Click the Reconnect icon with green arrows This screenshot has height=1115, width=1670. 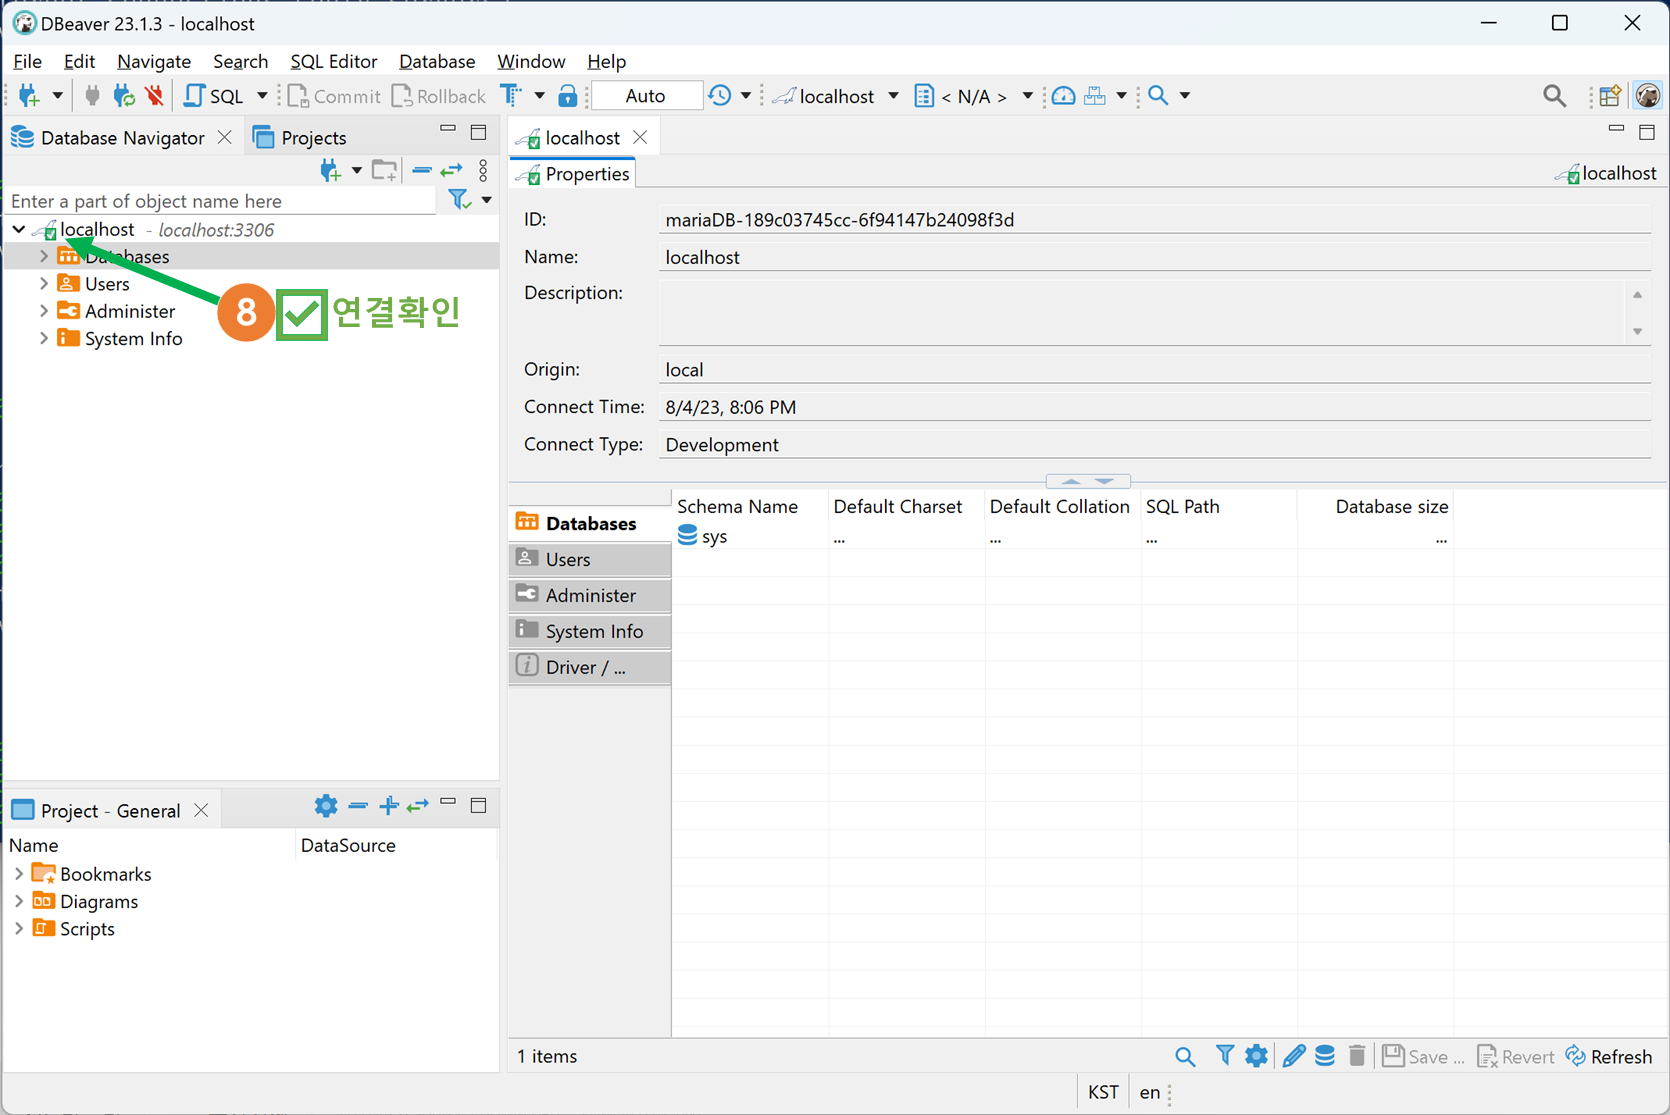pyautogui.click(x=124, y=96)
